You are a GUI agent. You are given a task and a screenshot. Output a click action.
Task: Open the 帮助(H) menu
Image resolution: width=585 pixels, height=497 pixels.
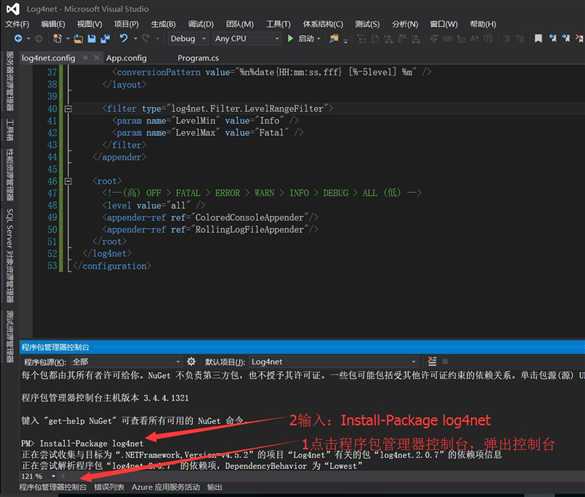(x=483, y=24)
